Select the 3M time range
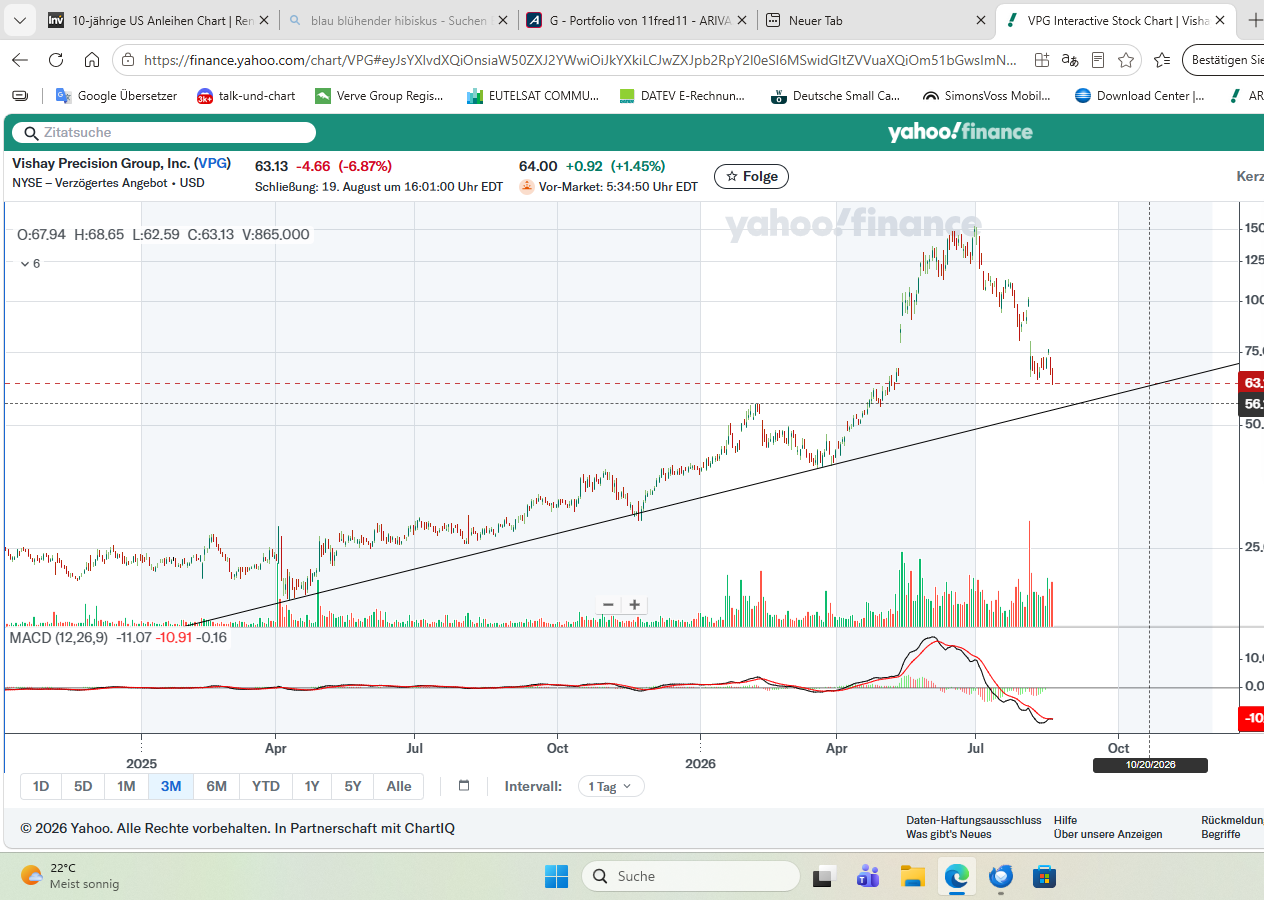This screenshot has width=1264, height=900. [171, 786]
